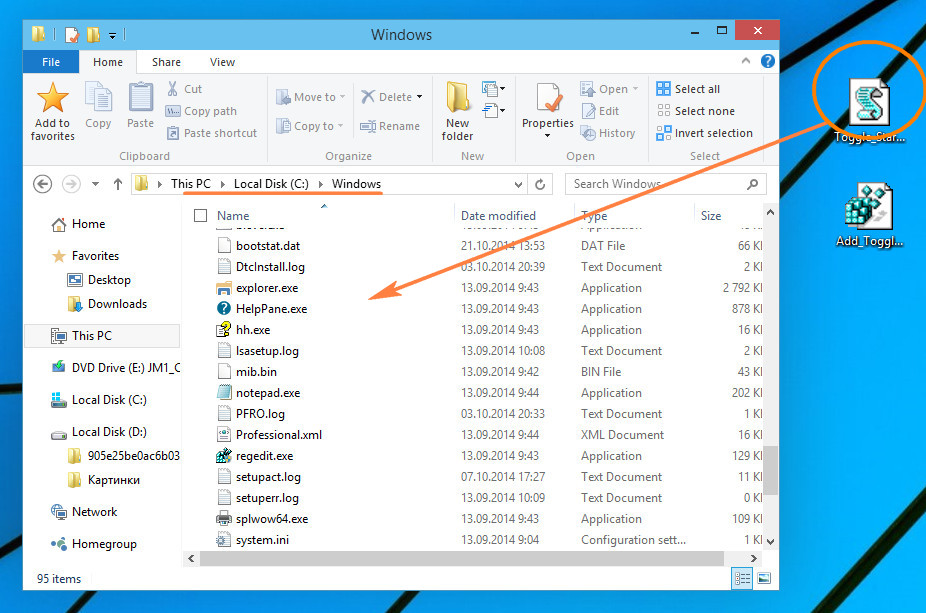
Task: Sort by the Type column header
Action: [x=594, y=216]
